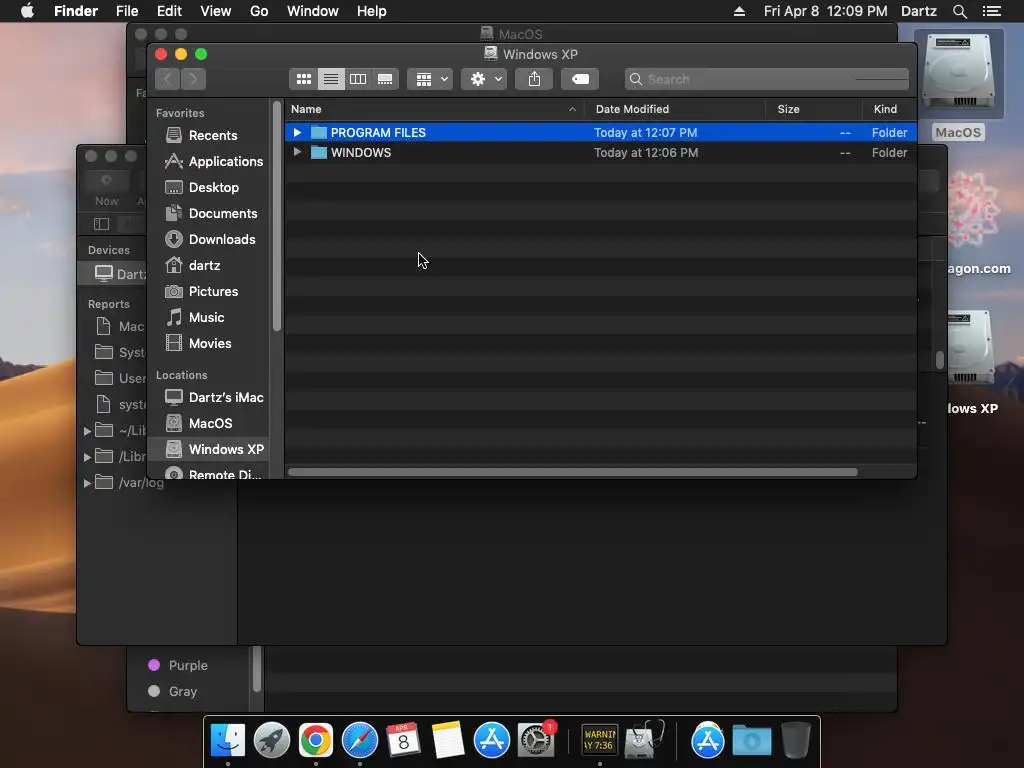Open Recents in the sidebar
Screen dimensions: 1024x768
209,135
